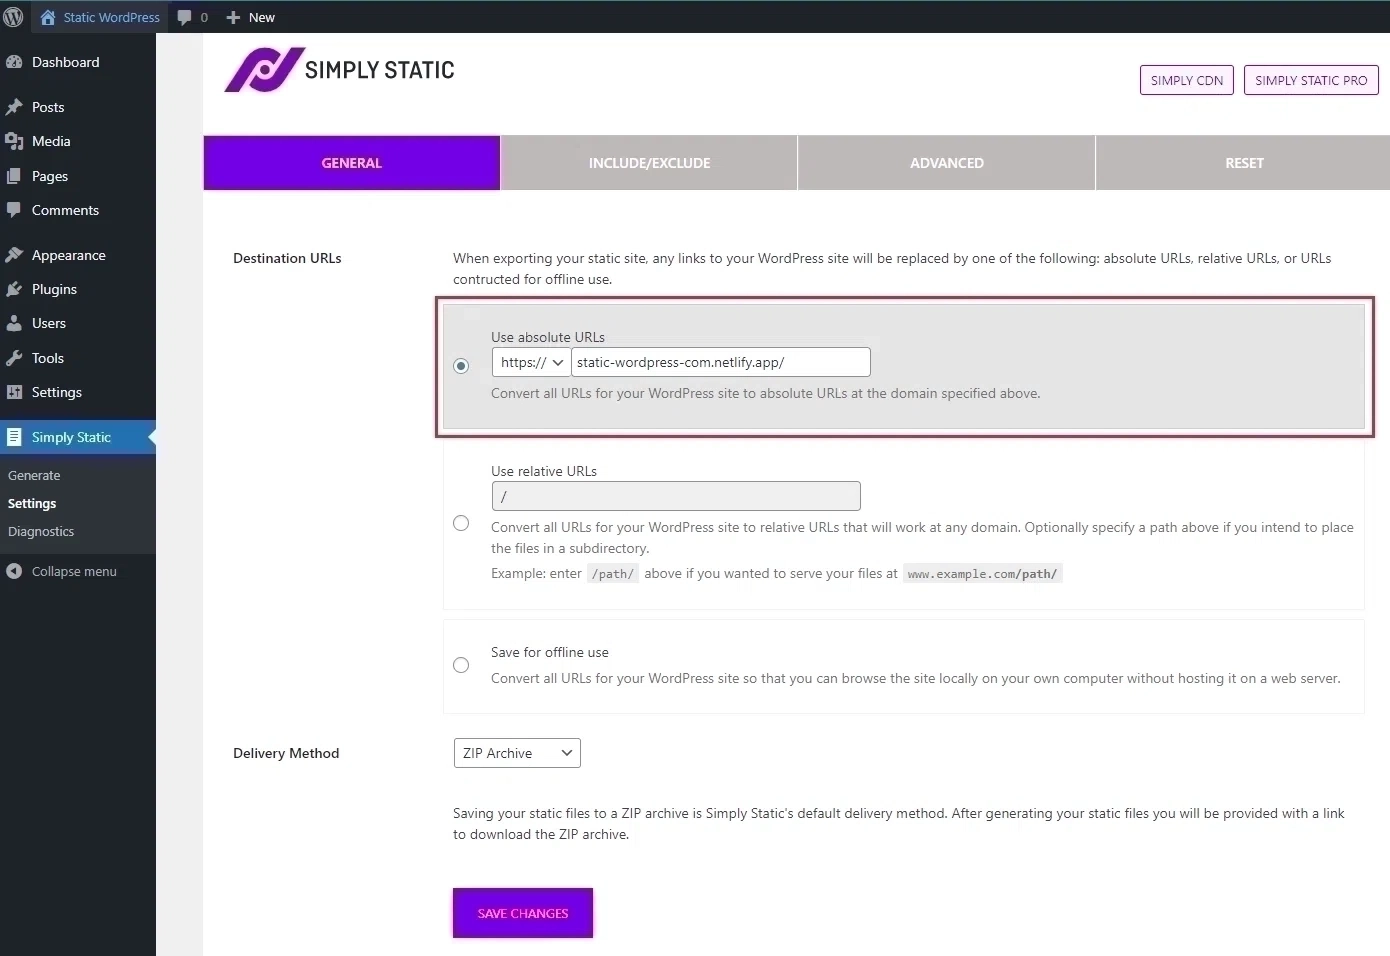Viewport: 1390px width, 956px height.
Task: Click the SAVE CHANGES button
Action: click(521, 913)
